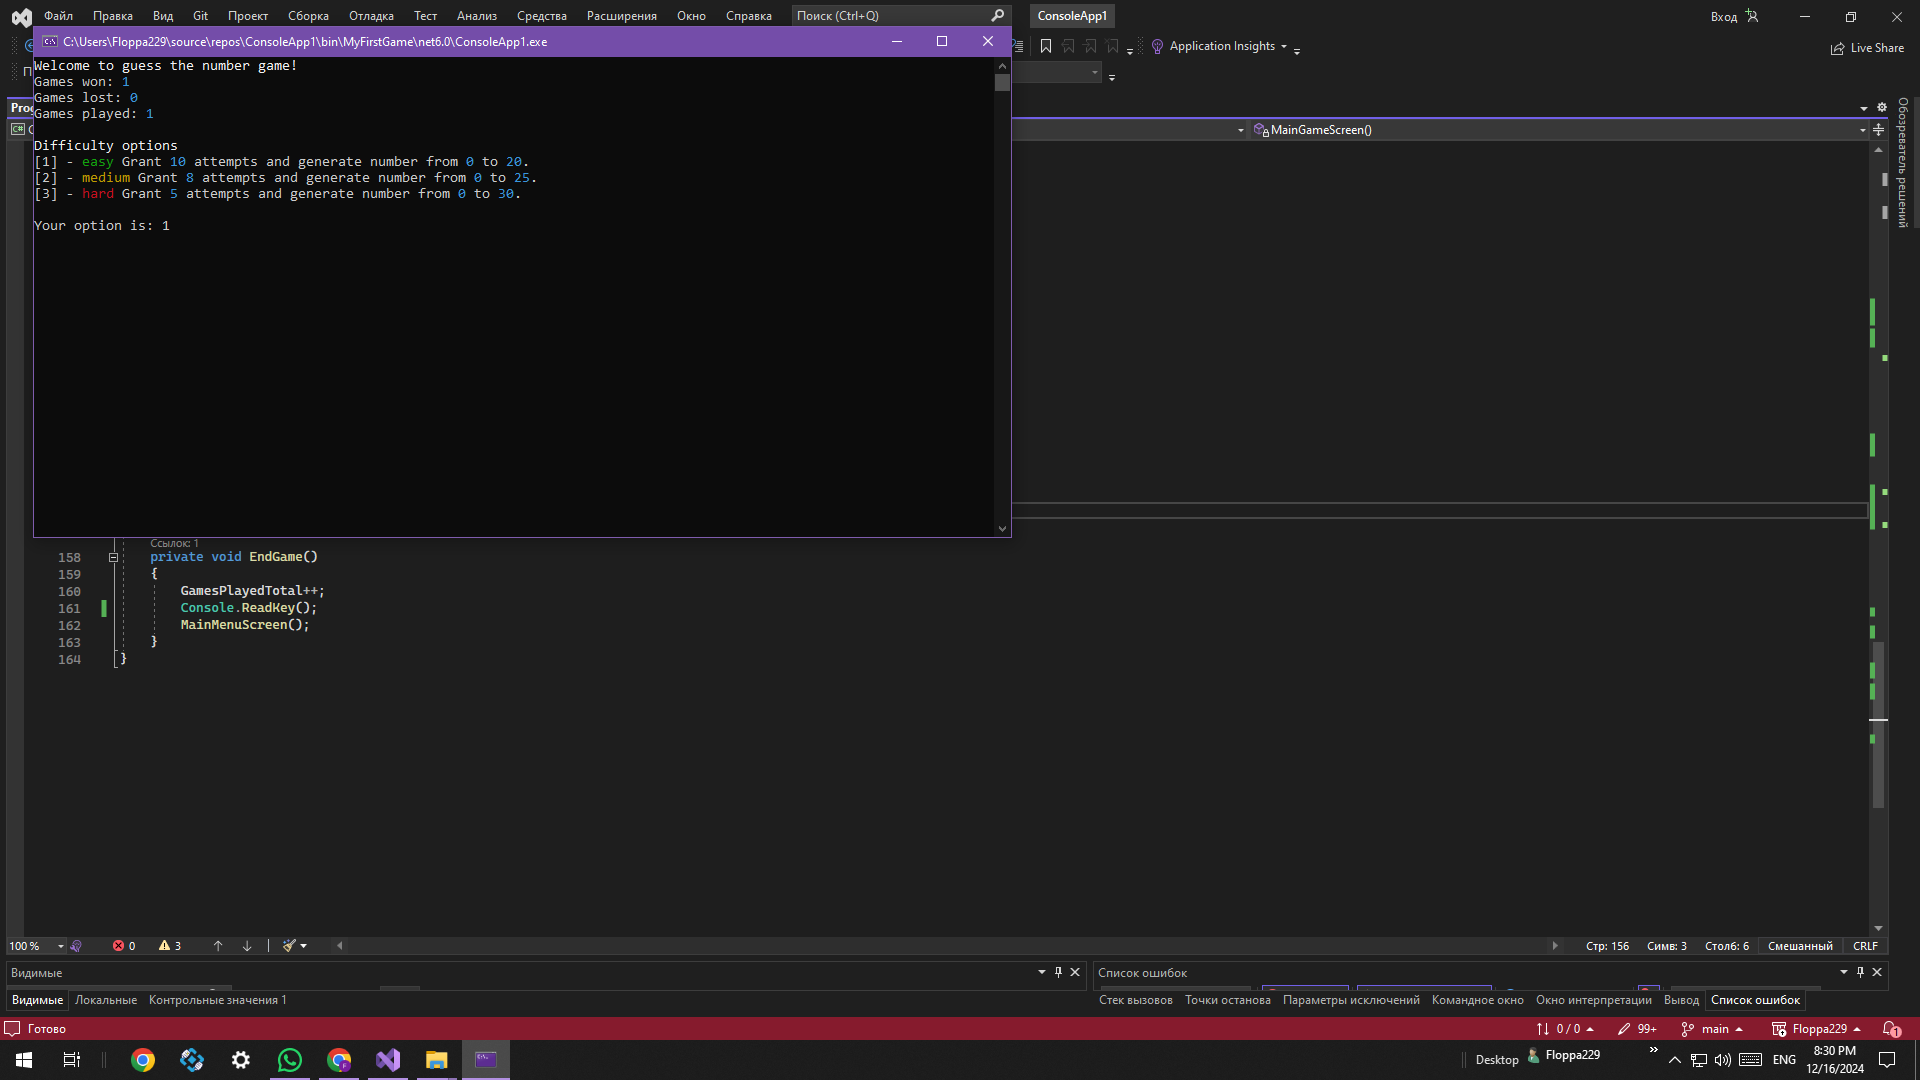The width and height of the screenshot is (1920, 1080).
Task: Open the code cleanup profile dropdown arrow
Action: 303,946
